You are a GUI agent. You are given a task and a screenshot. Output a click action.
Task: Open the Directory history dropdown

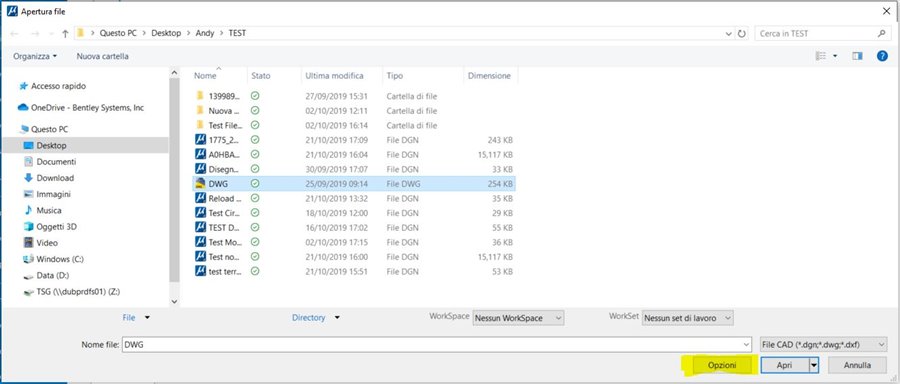tap(315, 317)
